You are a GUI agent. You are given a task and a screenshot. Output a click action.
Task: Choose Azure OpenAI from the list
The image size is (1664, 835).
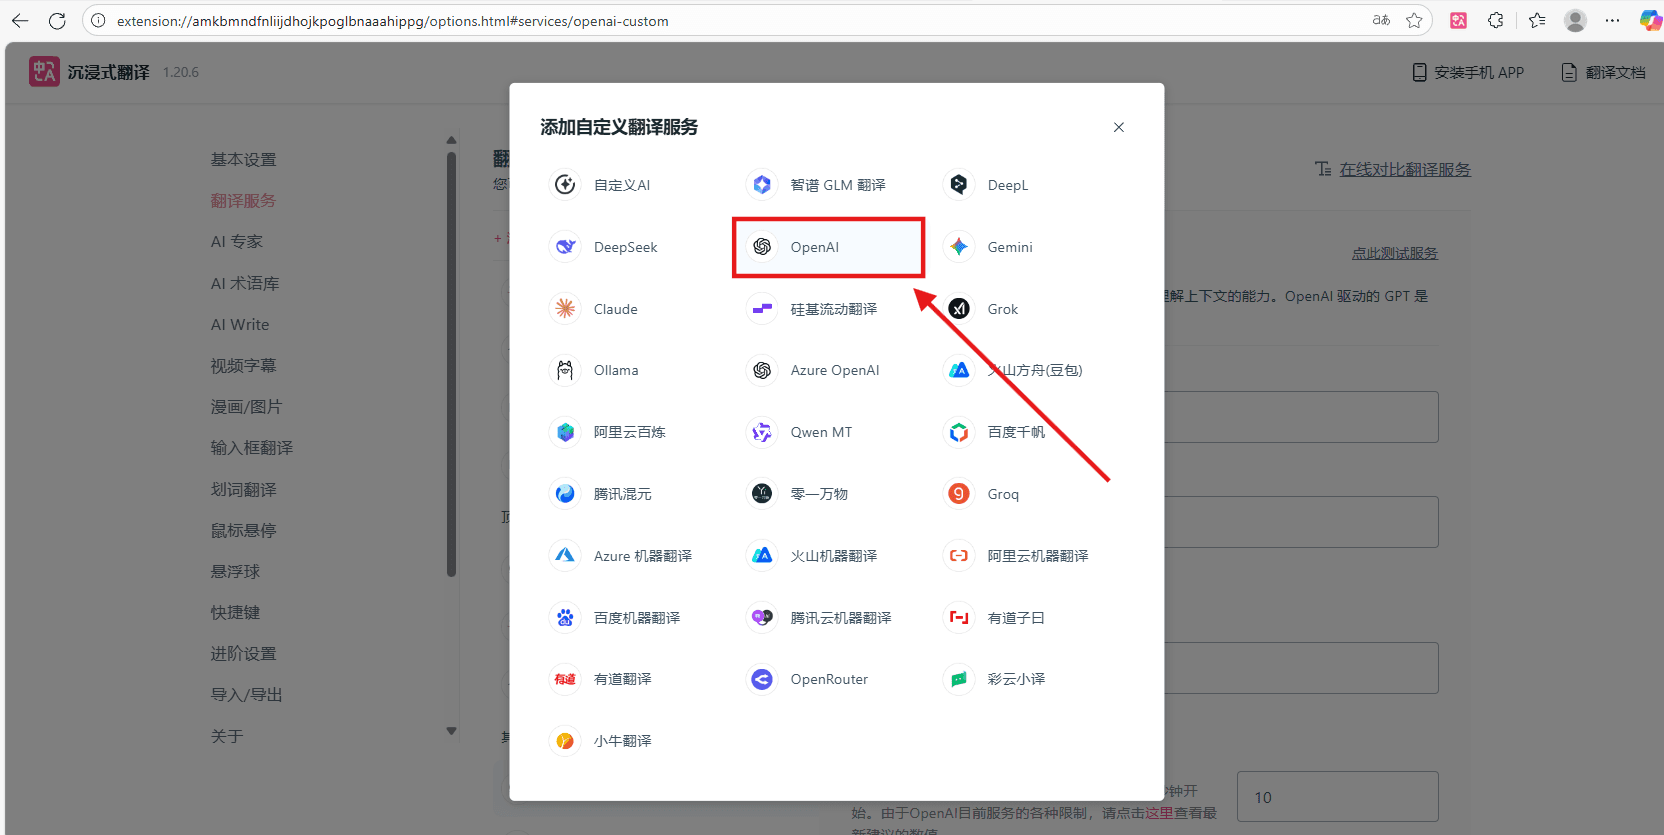pyautogui.click(x=834, y=370)
